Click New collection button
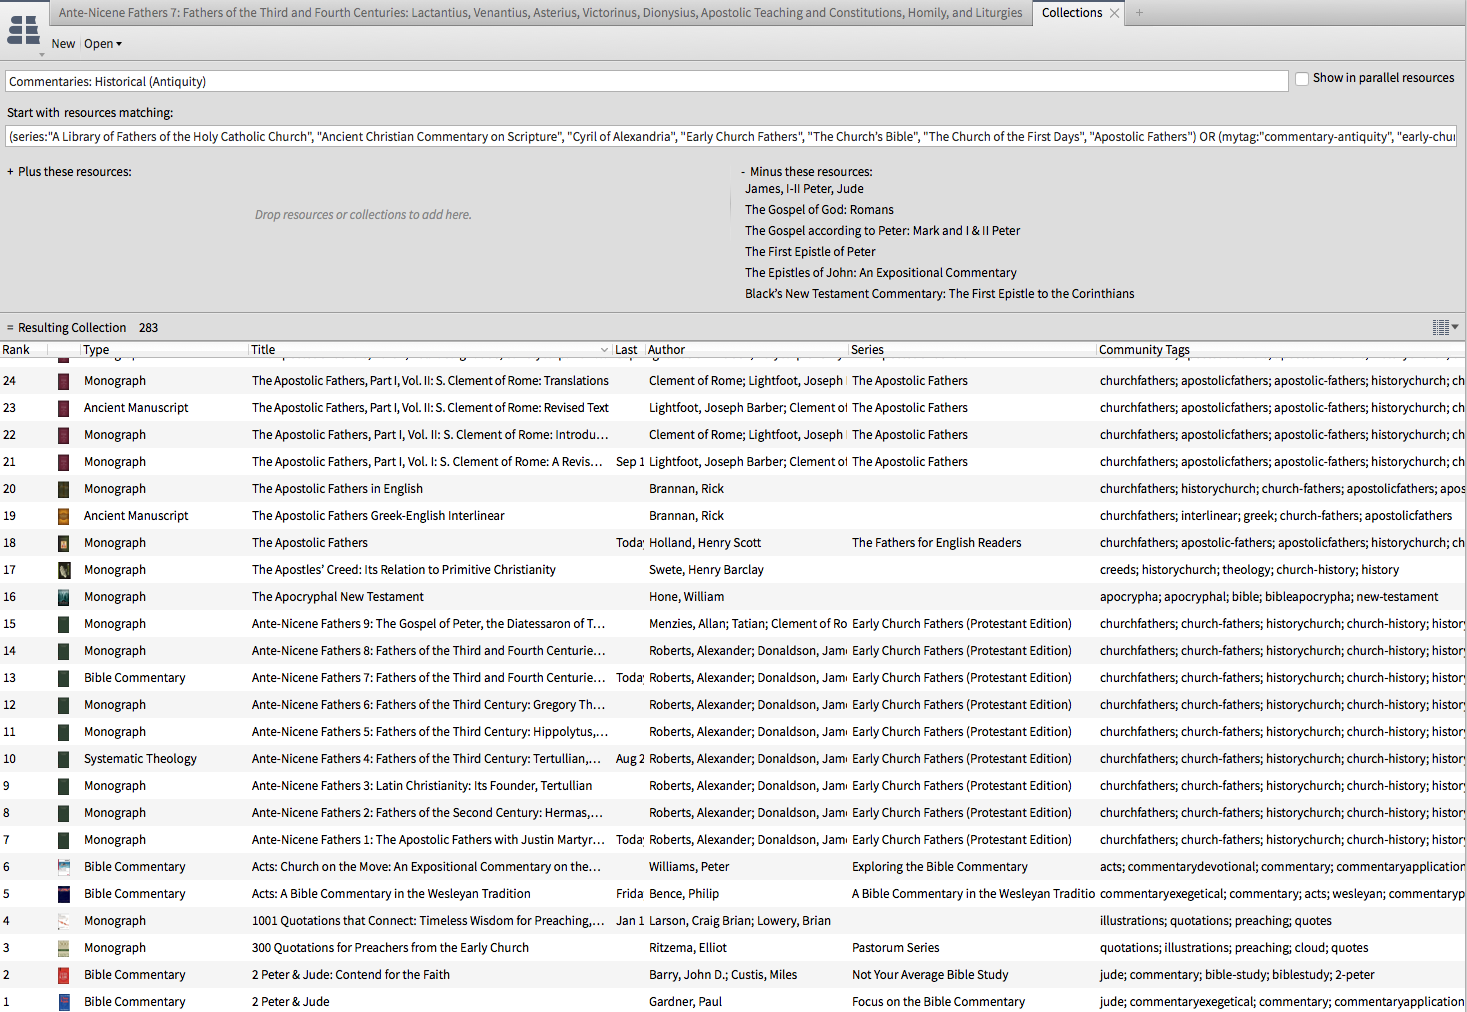The height and width of the screenshot is (1012, 1467). 63,44
